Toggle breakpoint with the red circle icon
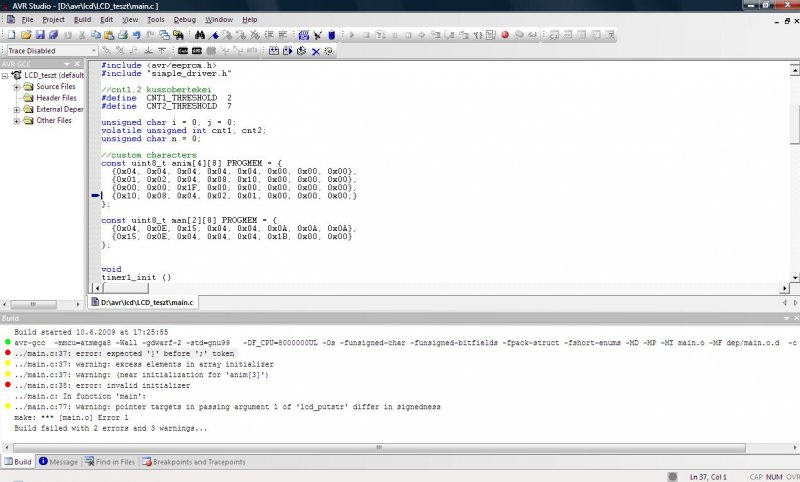The image size is (800, 482). coord(505,35)
